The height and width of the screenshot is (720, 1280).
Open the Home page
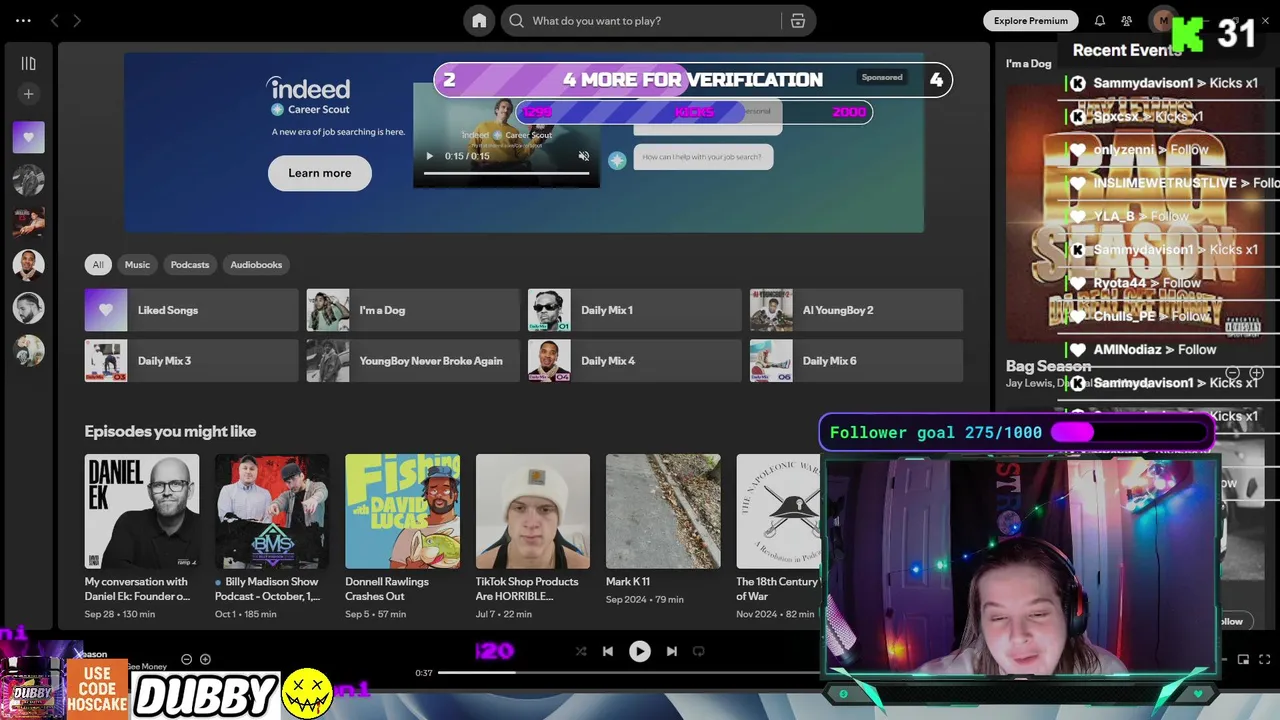(479, 20)
